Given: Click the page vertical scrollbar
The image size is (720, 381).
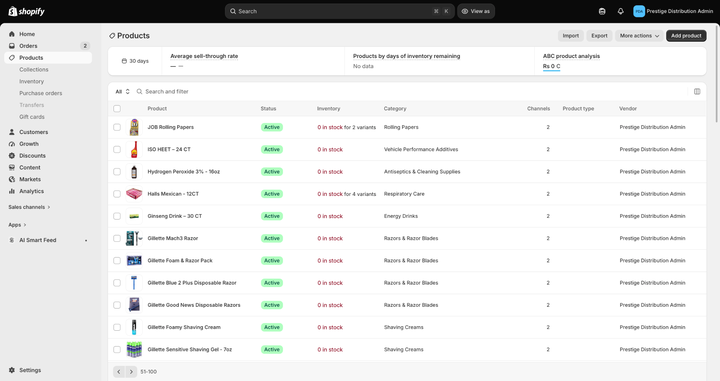Looking at the screenshot, I should [x=716, y=73].
